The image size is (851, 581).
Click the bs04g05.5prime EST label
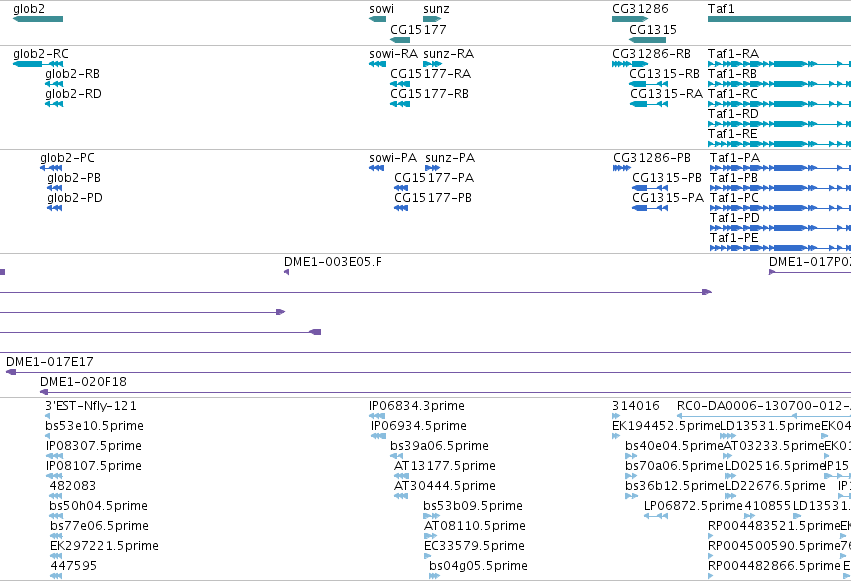coord(478,566)
